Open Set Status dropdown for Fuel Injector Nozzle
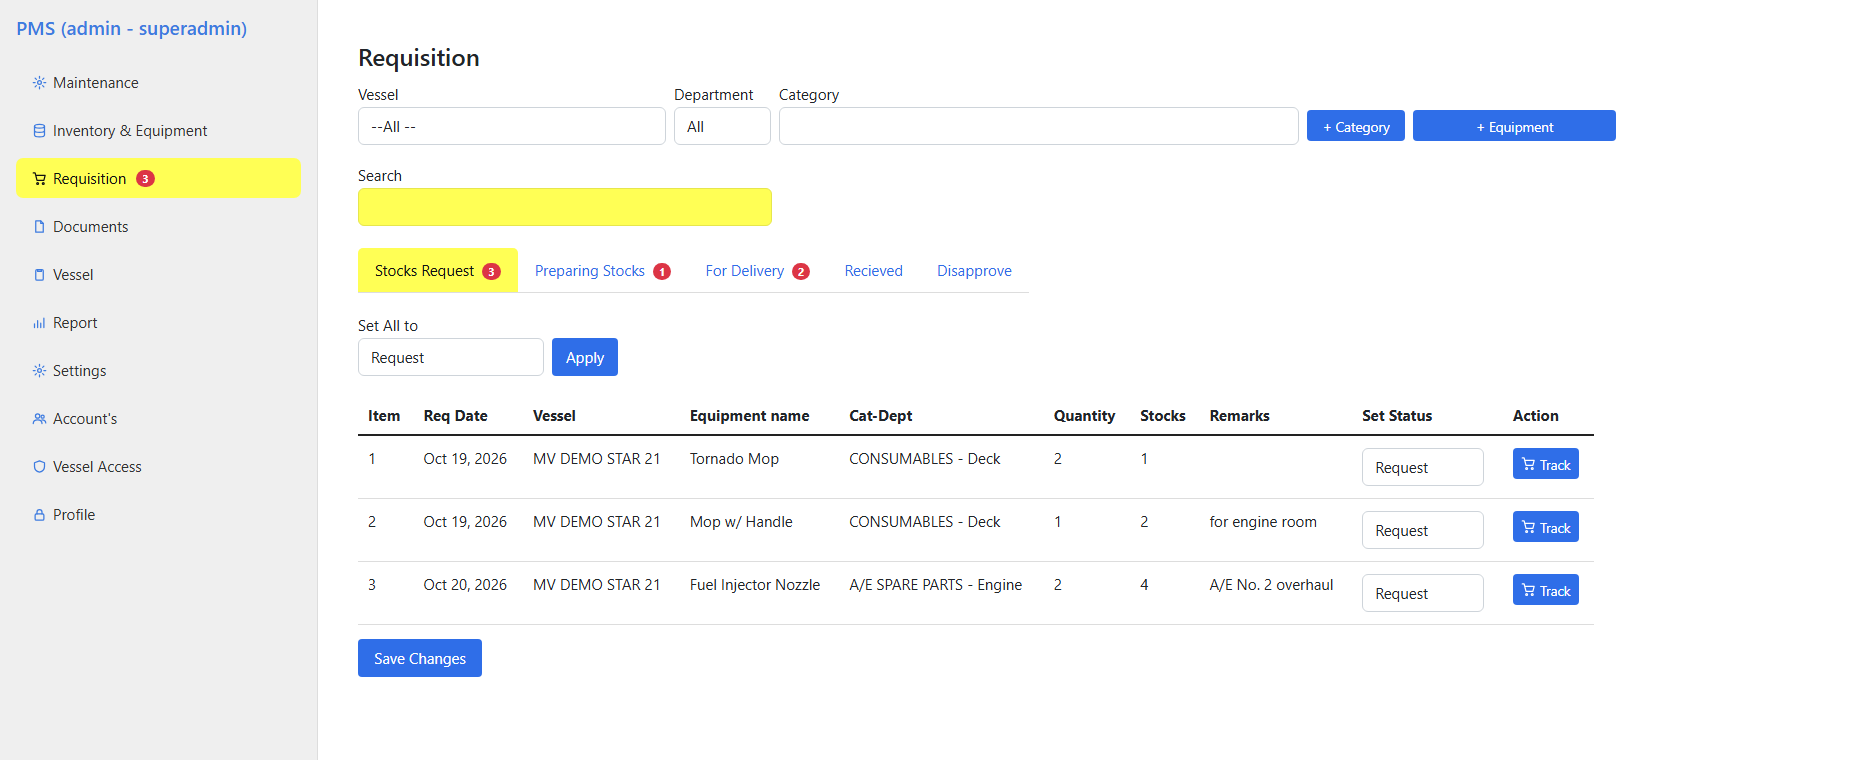Viewport: 1860px width, 760px height. pyautogui.click(x=1423, y=593)
